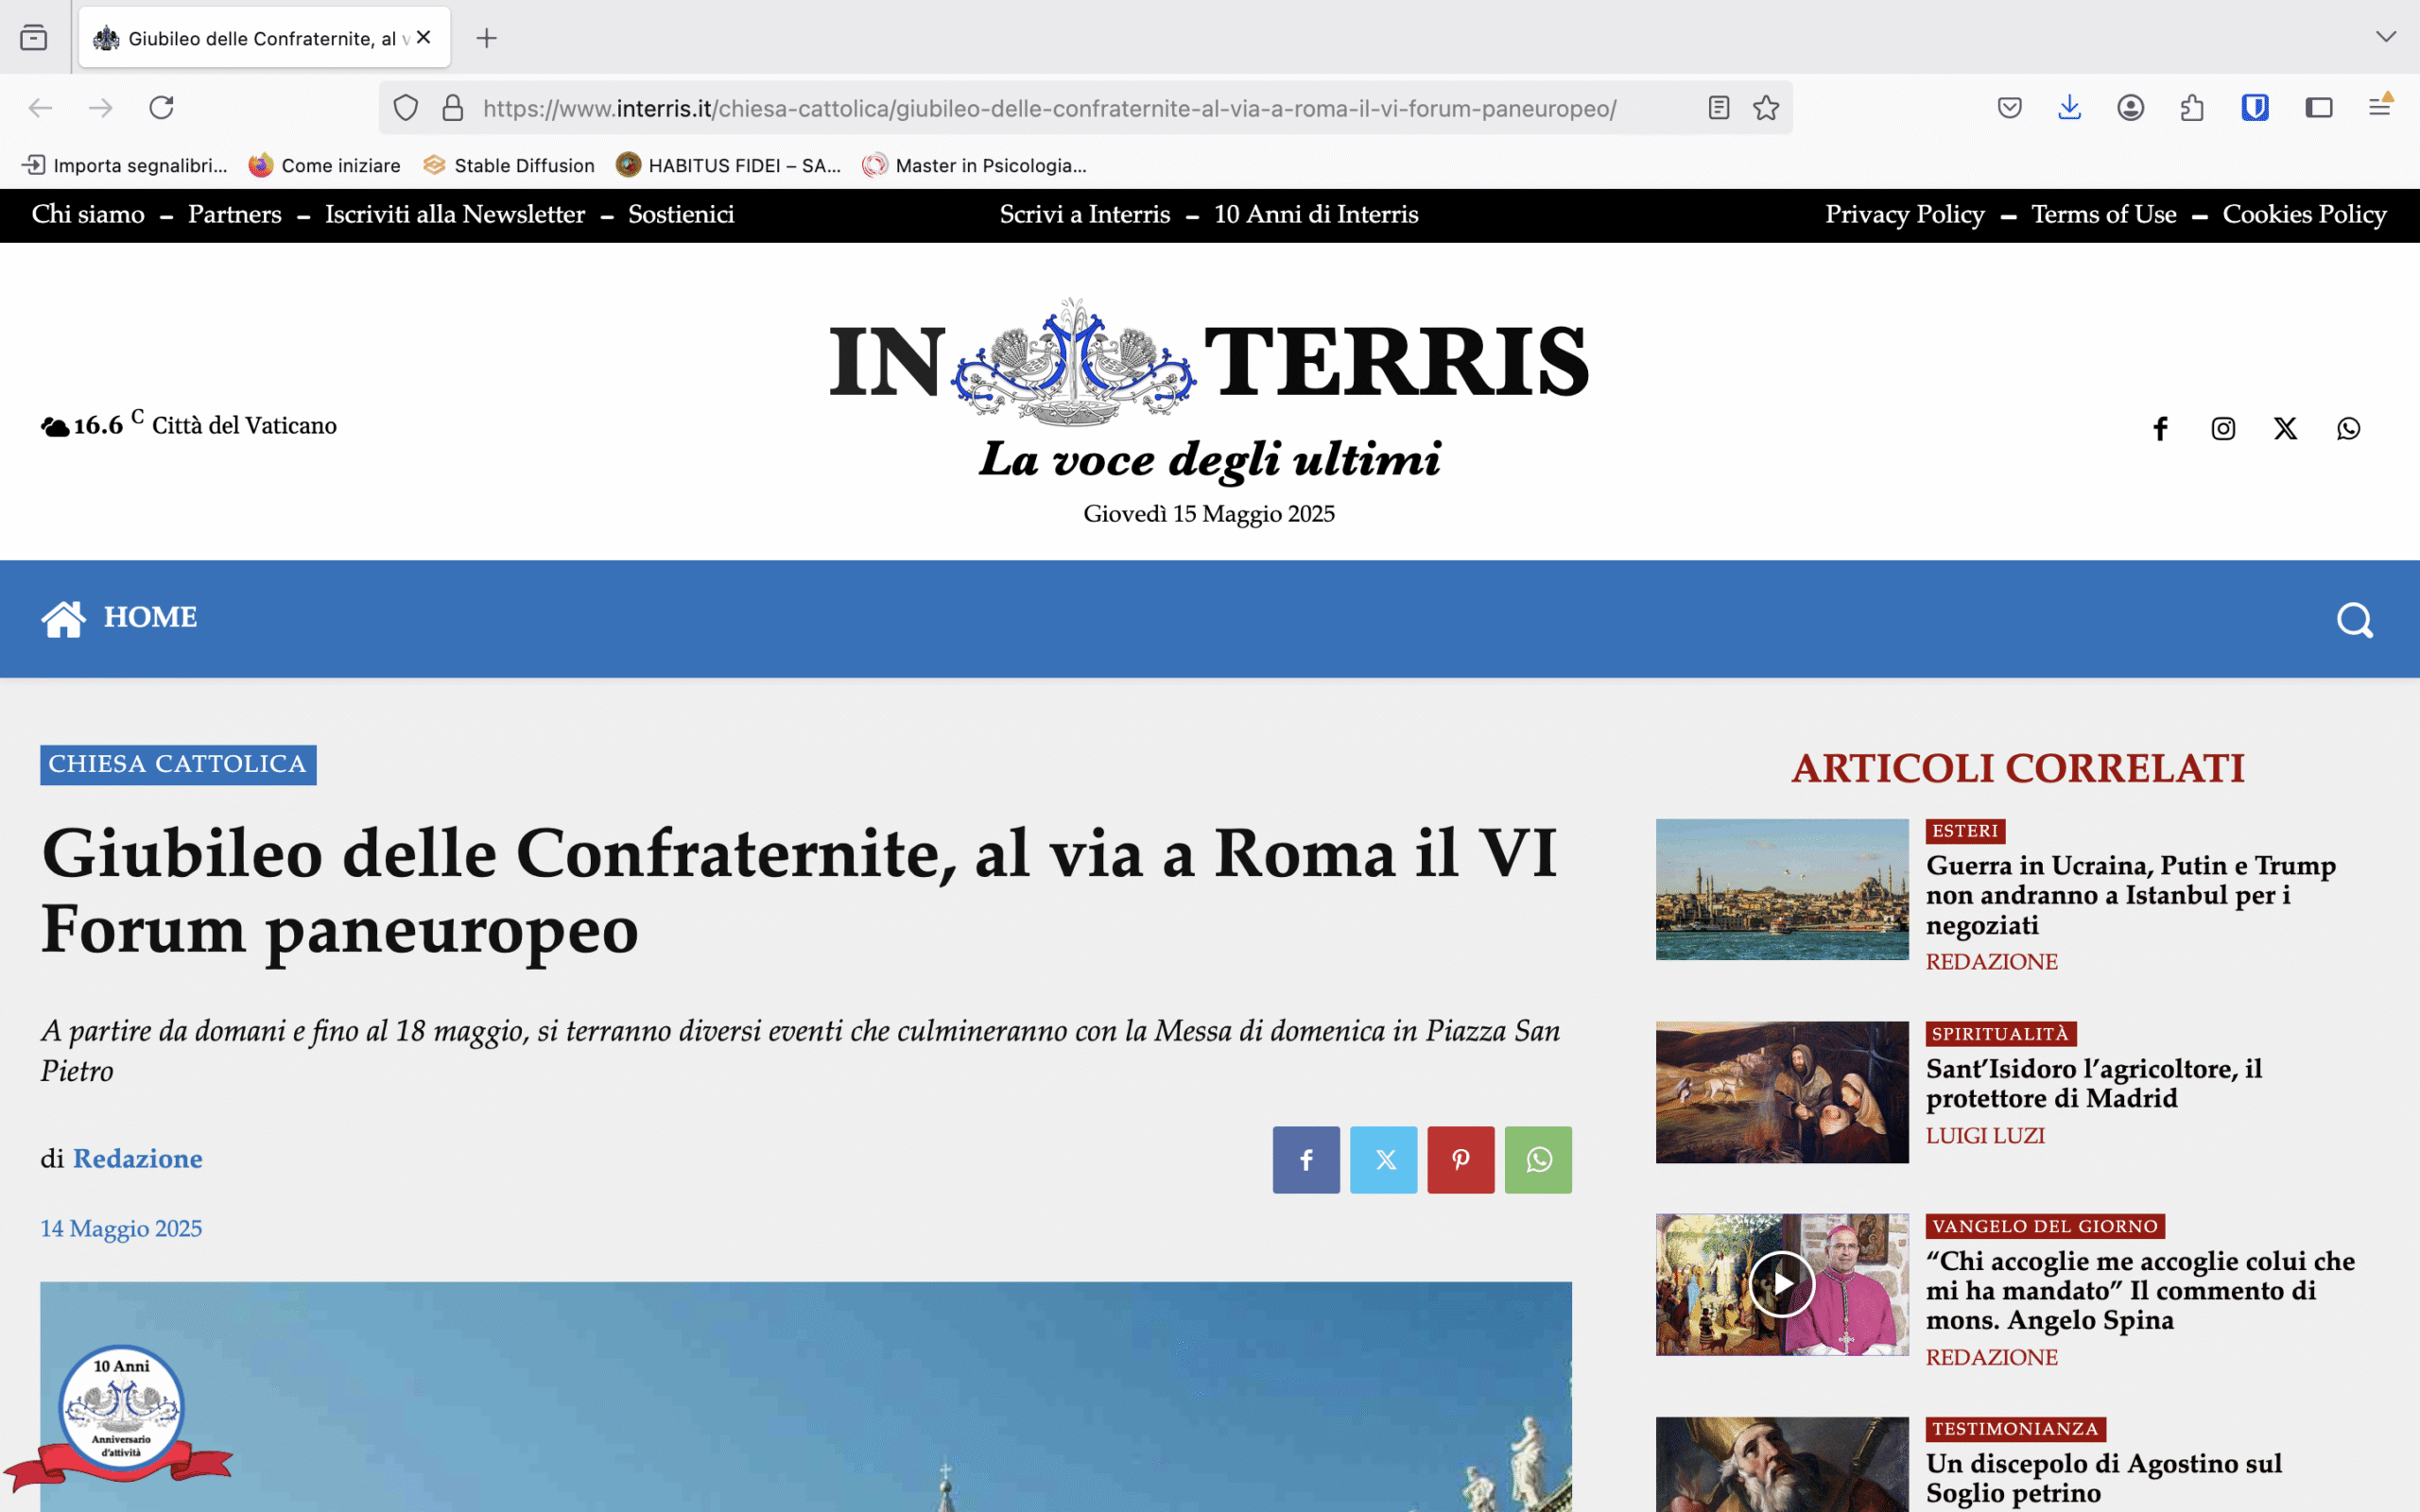Share the article on Pinterest
The width and height of the screenshot is (2420, 1512).
(x=1460, y=1160)
